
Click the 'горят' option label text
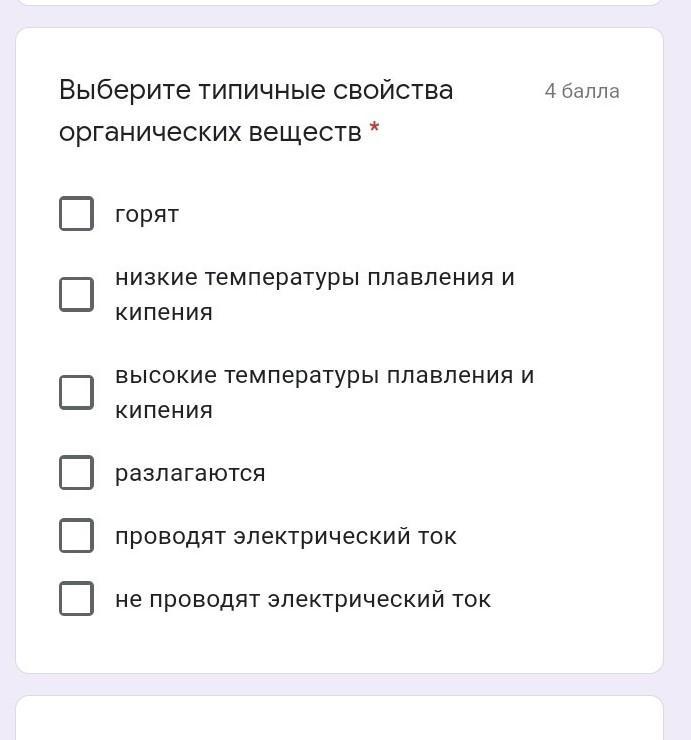147,215
